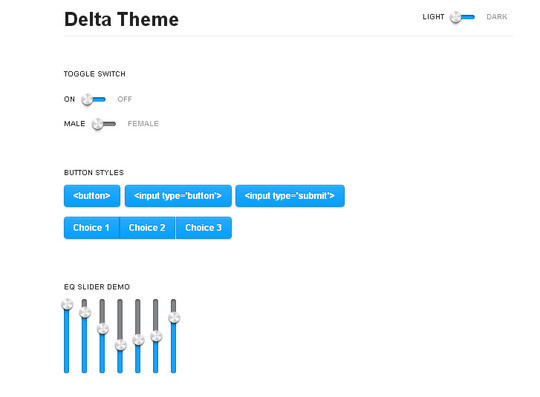Image resolution: width=540 pixels, height=397 pixels.
Task: Toggle the Male/Female switch
Action: [x=104, y=124]
